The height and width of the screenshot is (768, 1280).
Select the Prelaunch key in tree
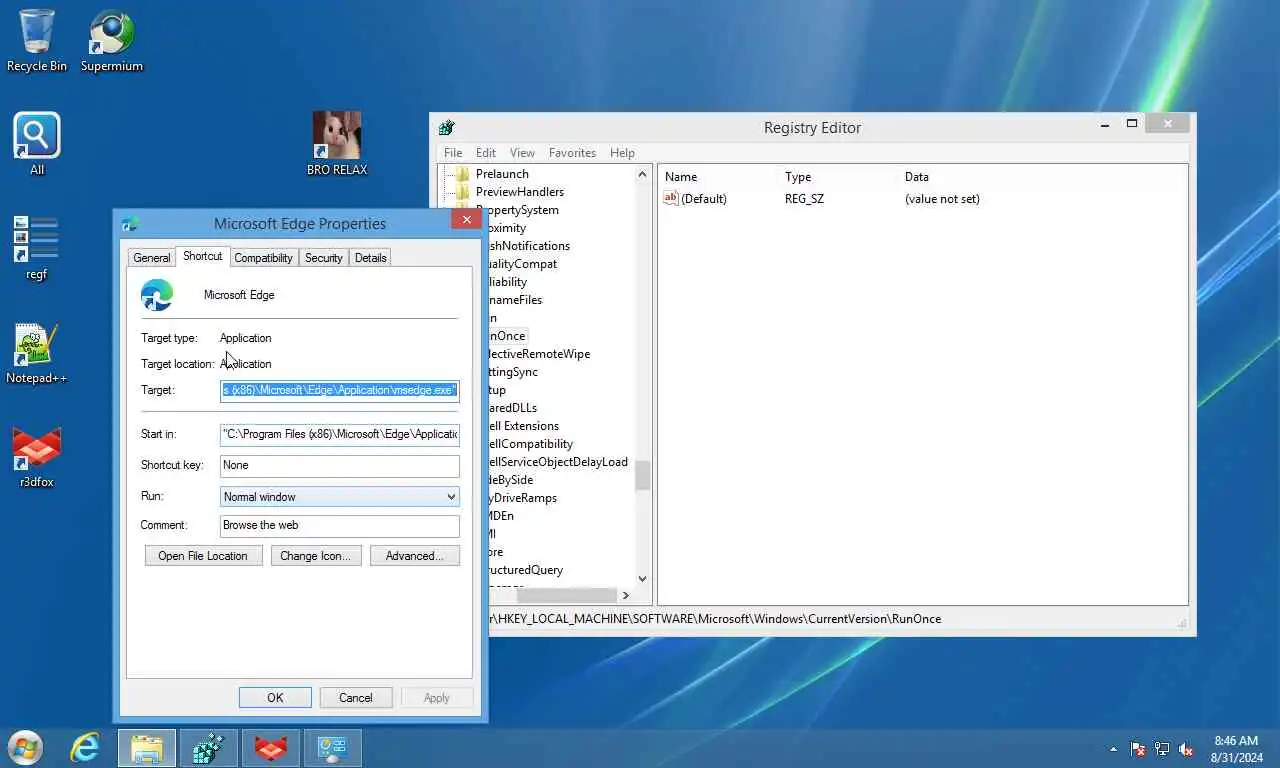pyautogui.click(x=502, y=174)
